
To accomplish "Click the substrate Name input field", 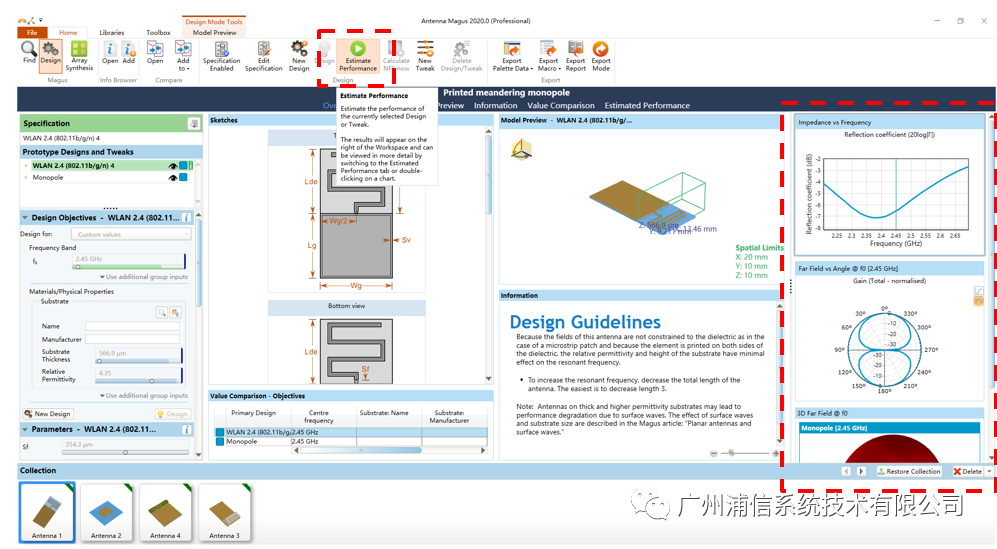I will pyautogui.click(x=133, y=326).
